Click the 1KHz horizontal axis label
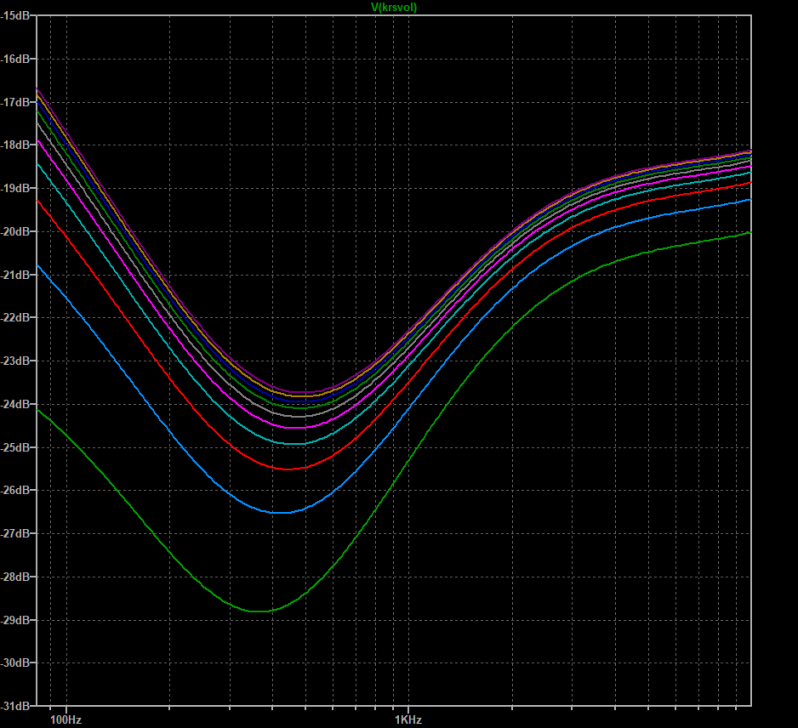The image size is (798, 728). click(x=405, y=719)
